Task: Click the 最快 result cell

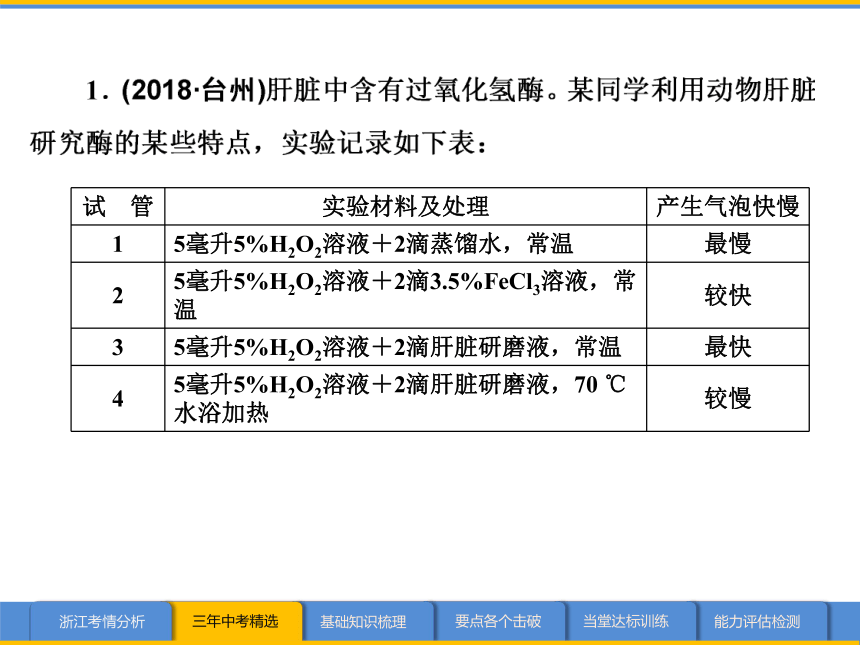Action: pyautogui.click(x=728, y=347)
